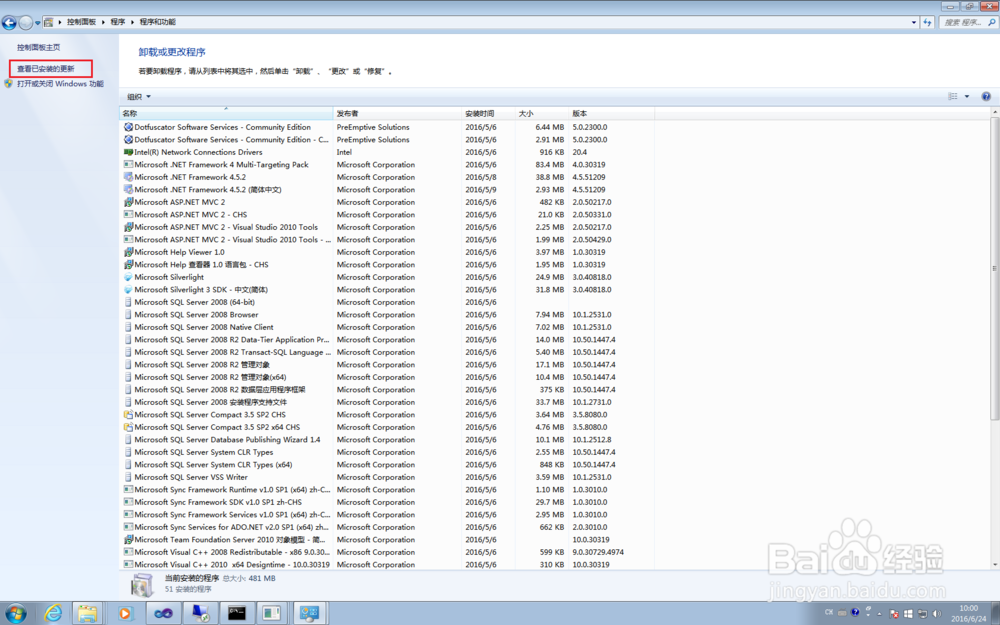Image resolution: width=1000 pixels, height=625 pixels.
Task: Select Microsoft Silverlight 3 SDK - 中文(简体)
Action: tap(201, 290)
